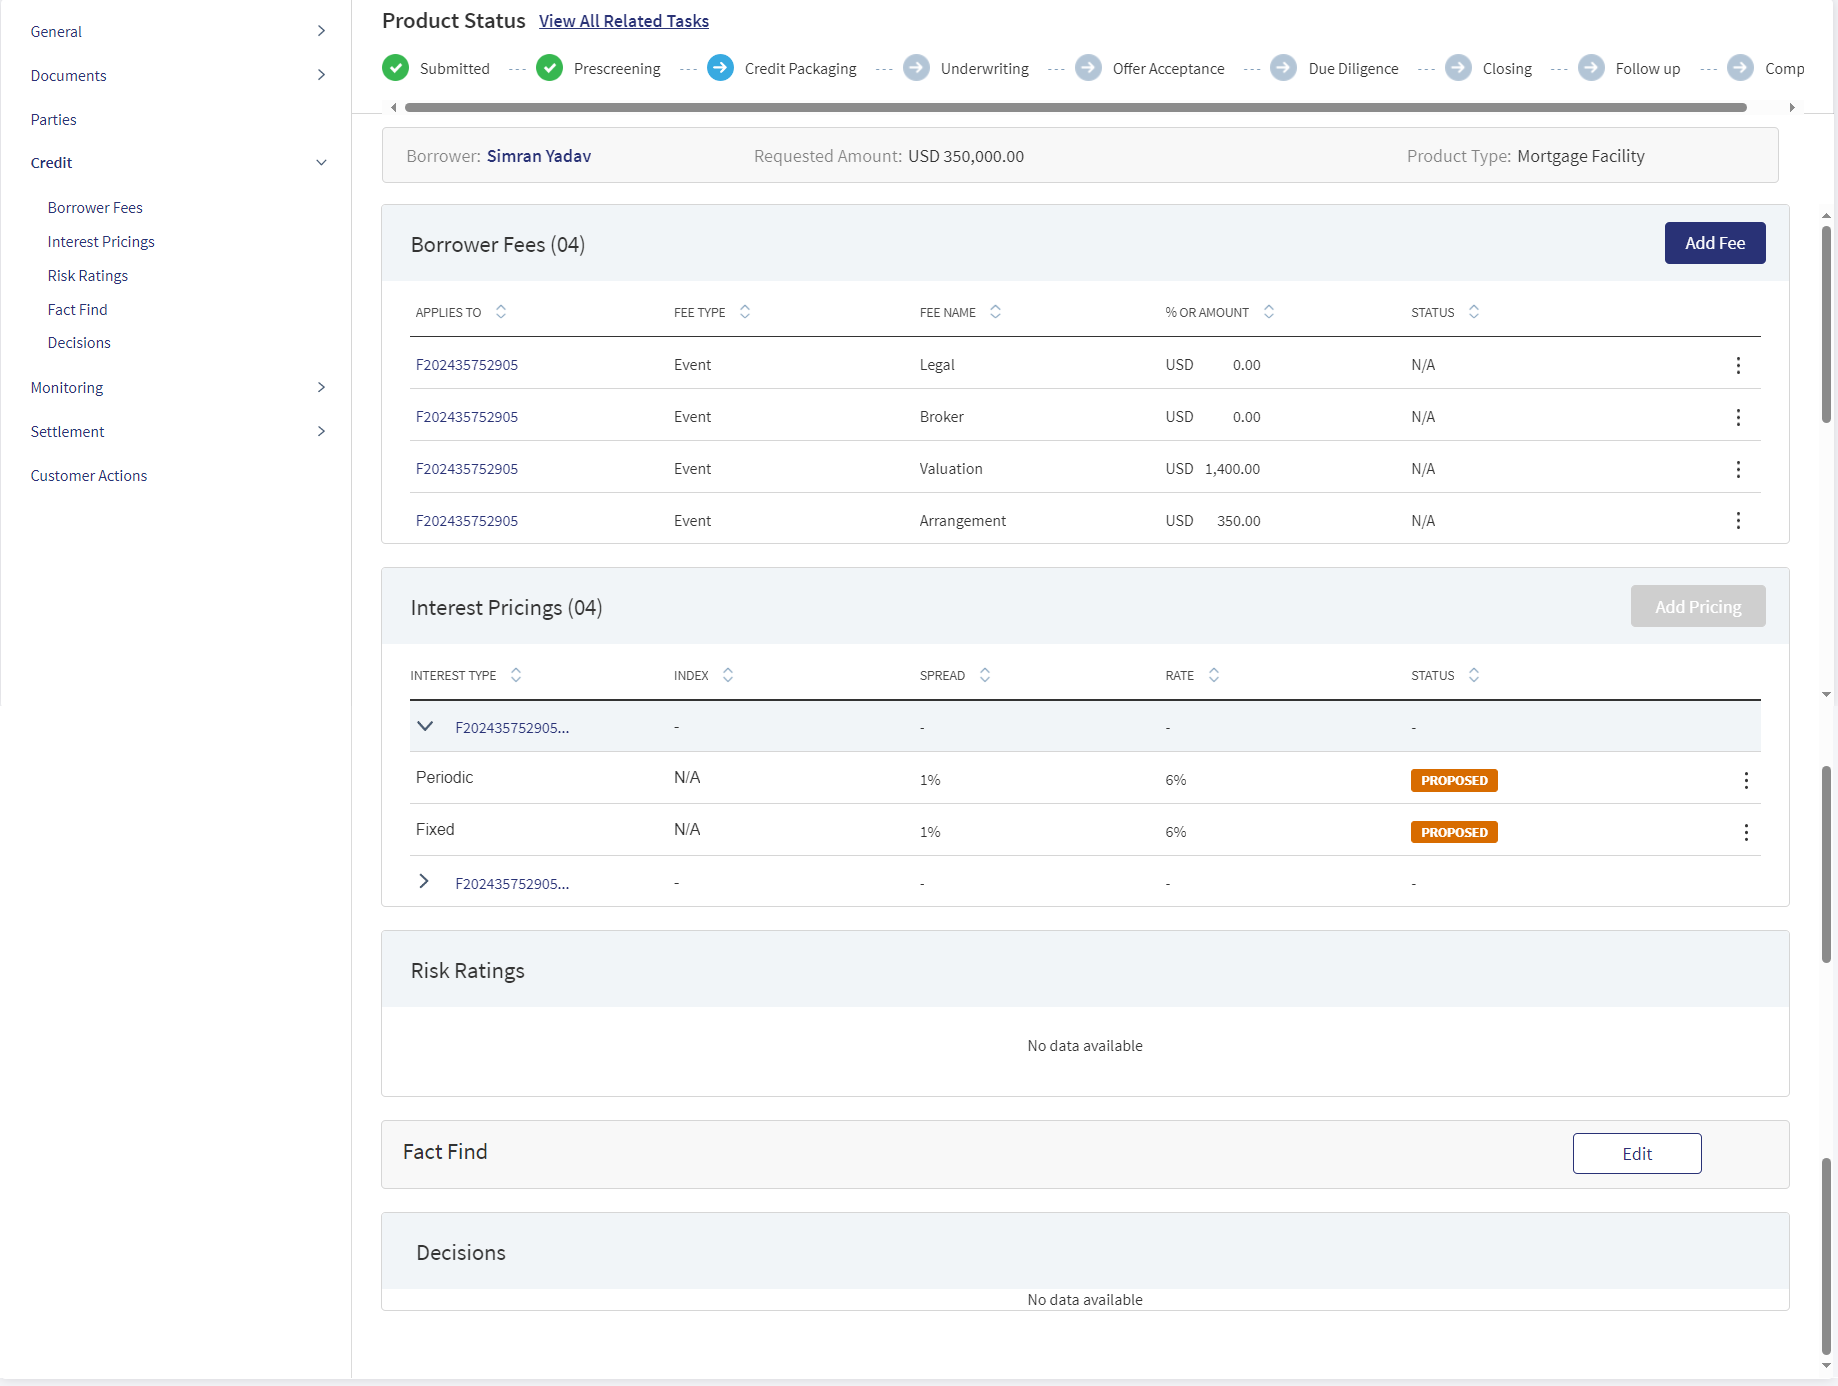Open Customer Actions in sidebar
Screen dimensions: 1838x1386
(89, 476)
